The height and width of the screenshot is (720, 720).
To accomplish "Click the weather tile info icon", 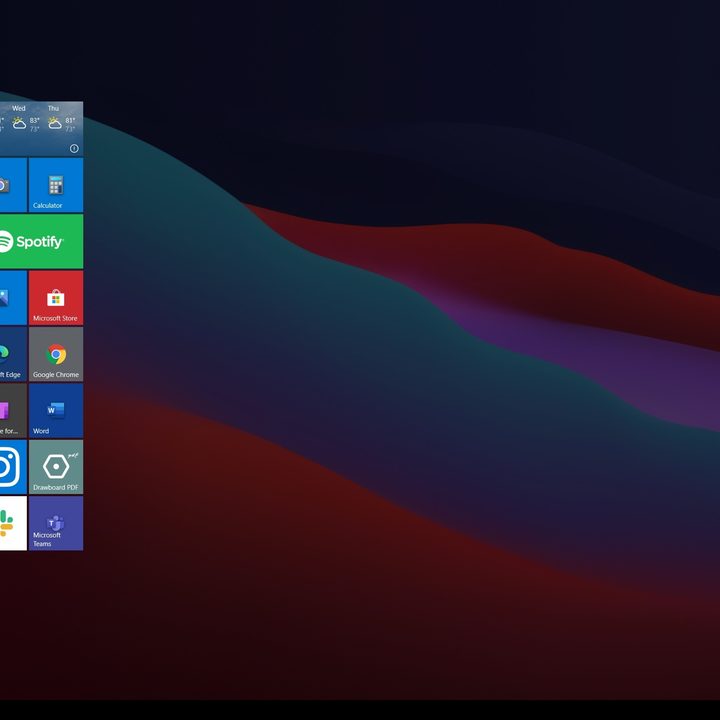I will (x=74, y=148).
